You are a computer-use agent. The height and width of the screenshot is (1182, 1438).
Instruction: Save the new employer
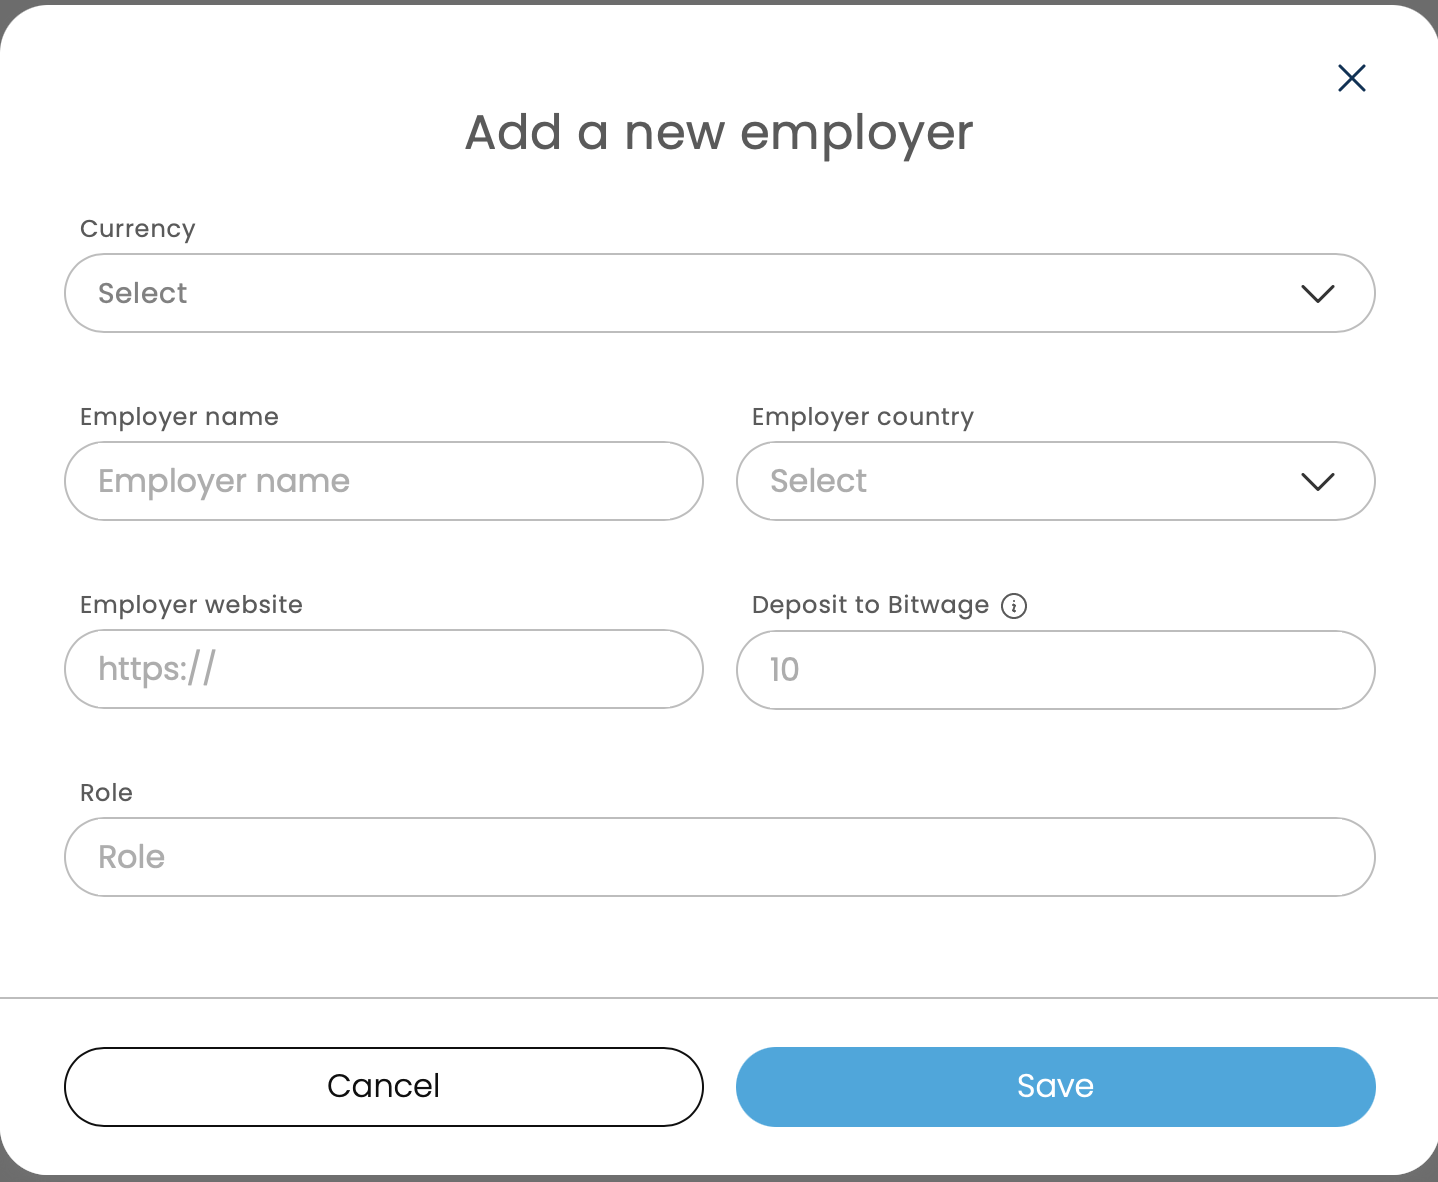coord(1056,1087)
